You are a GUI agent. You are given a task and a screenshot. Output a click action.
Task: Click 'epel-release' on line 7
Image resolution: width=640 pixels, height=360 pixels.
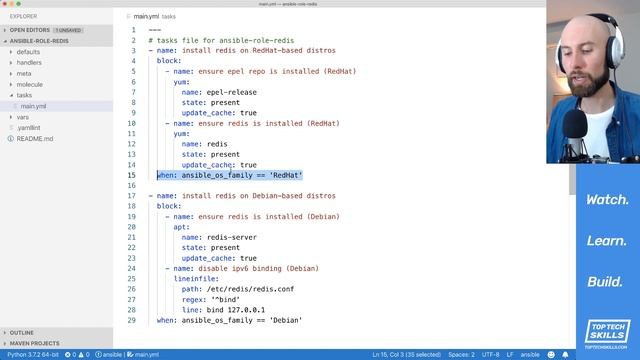tap(231, 92)
